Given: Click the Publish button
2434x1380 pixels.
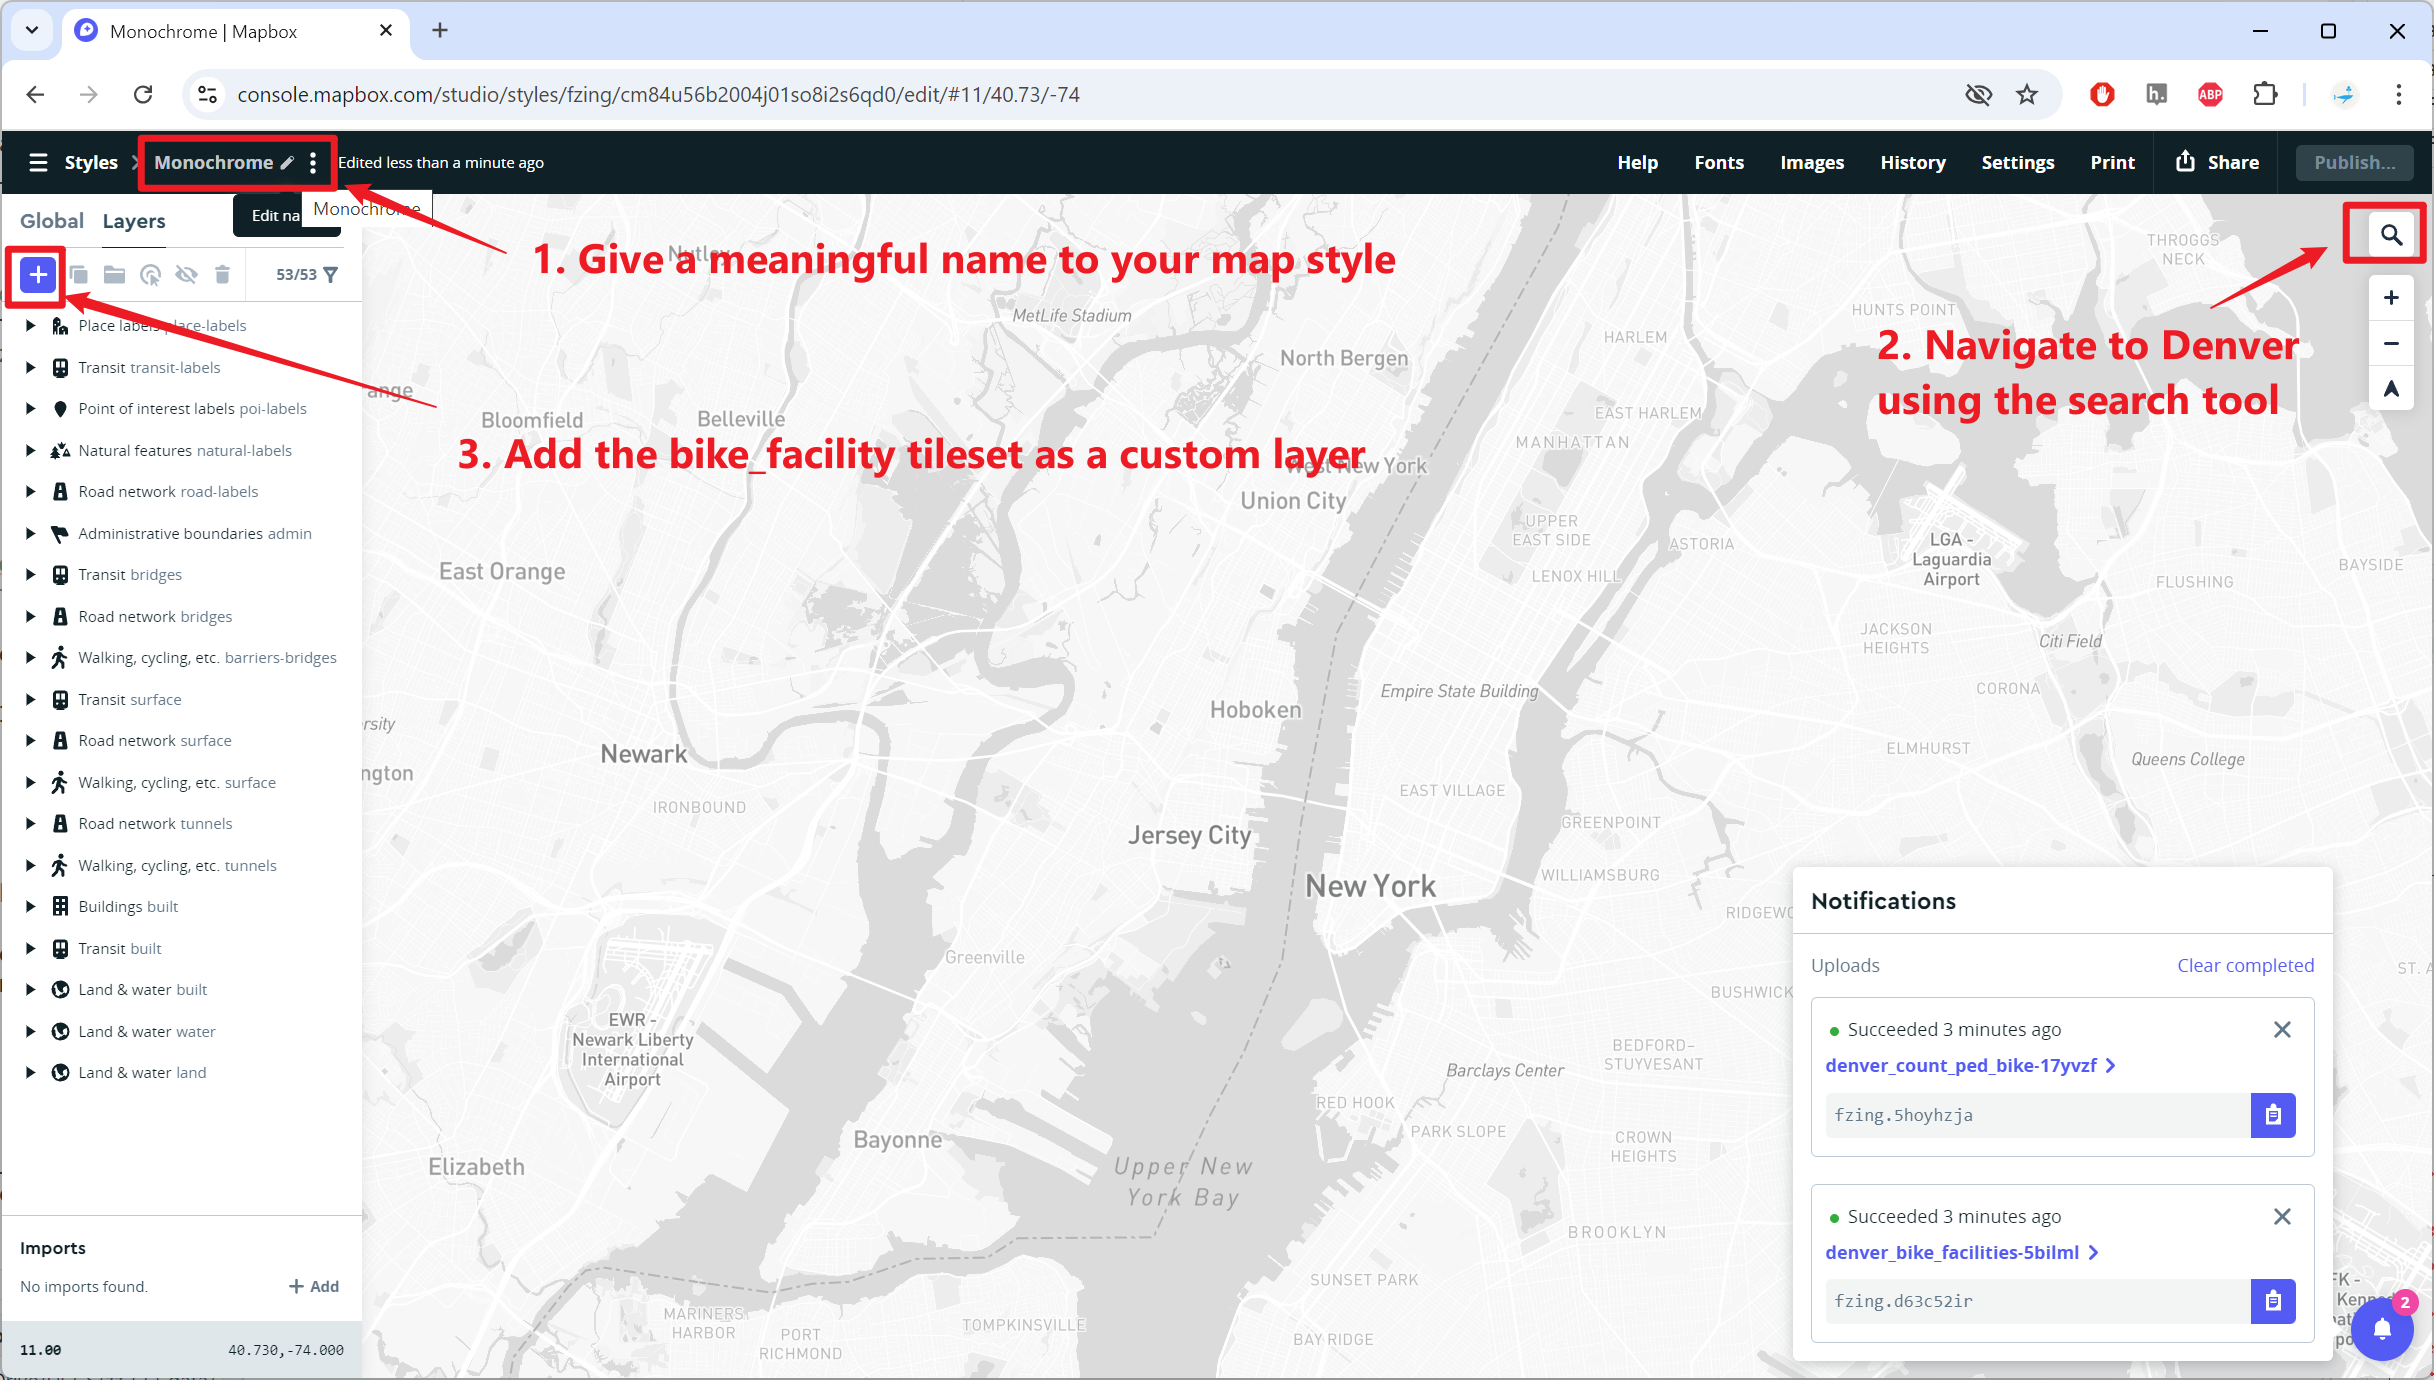Looking at the screenshot, I should point(2354,162).
